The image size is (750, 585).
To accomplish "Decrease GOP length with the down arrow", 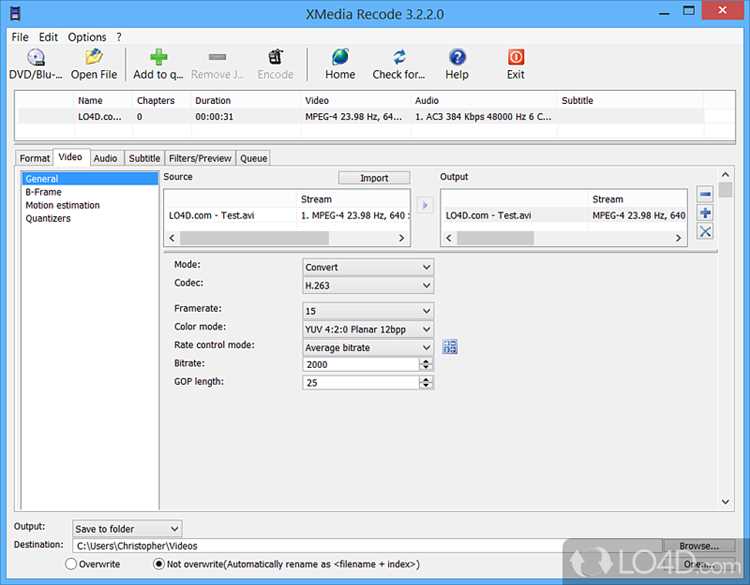I will point(425,386).
